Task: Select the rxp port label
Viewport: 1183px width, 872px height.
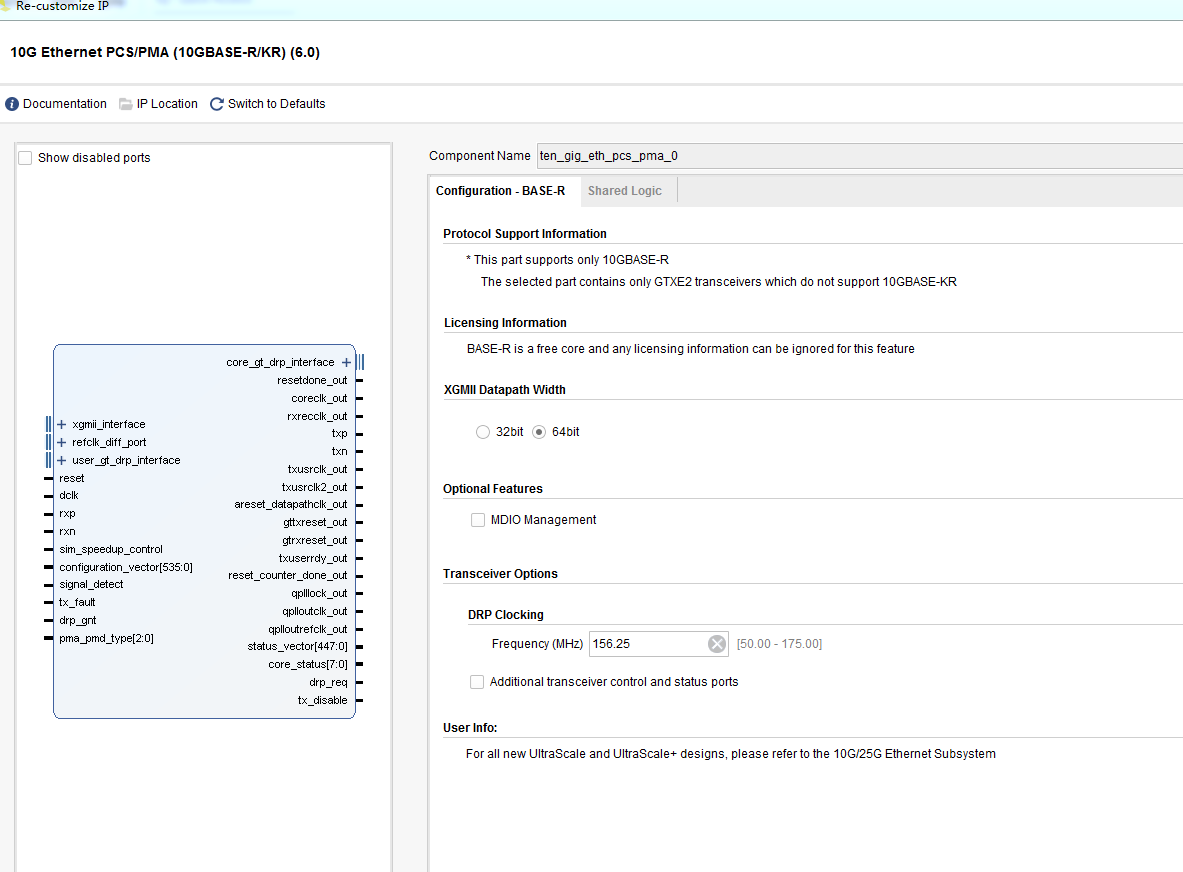Action: (67, 514)
